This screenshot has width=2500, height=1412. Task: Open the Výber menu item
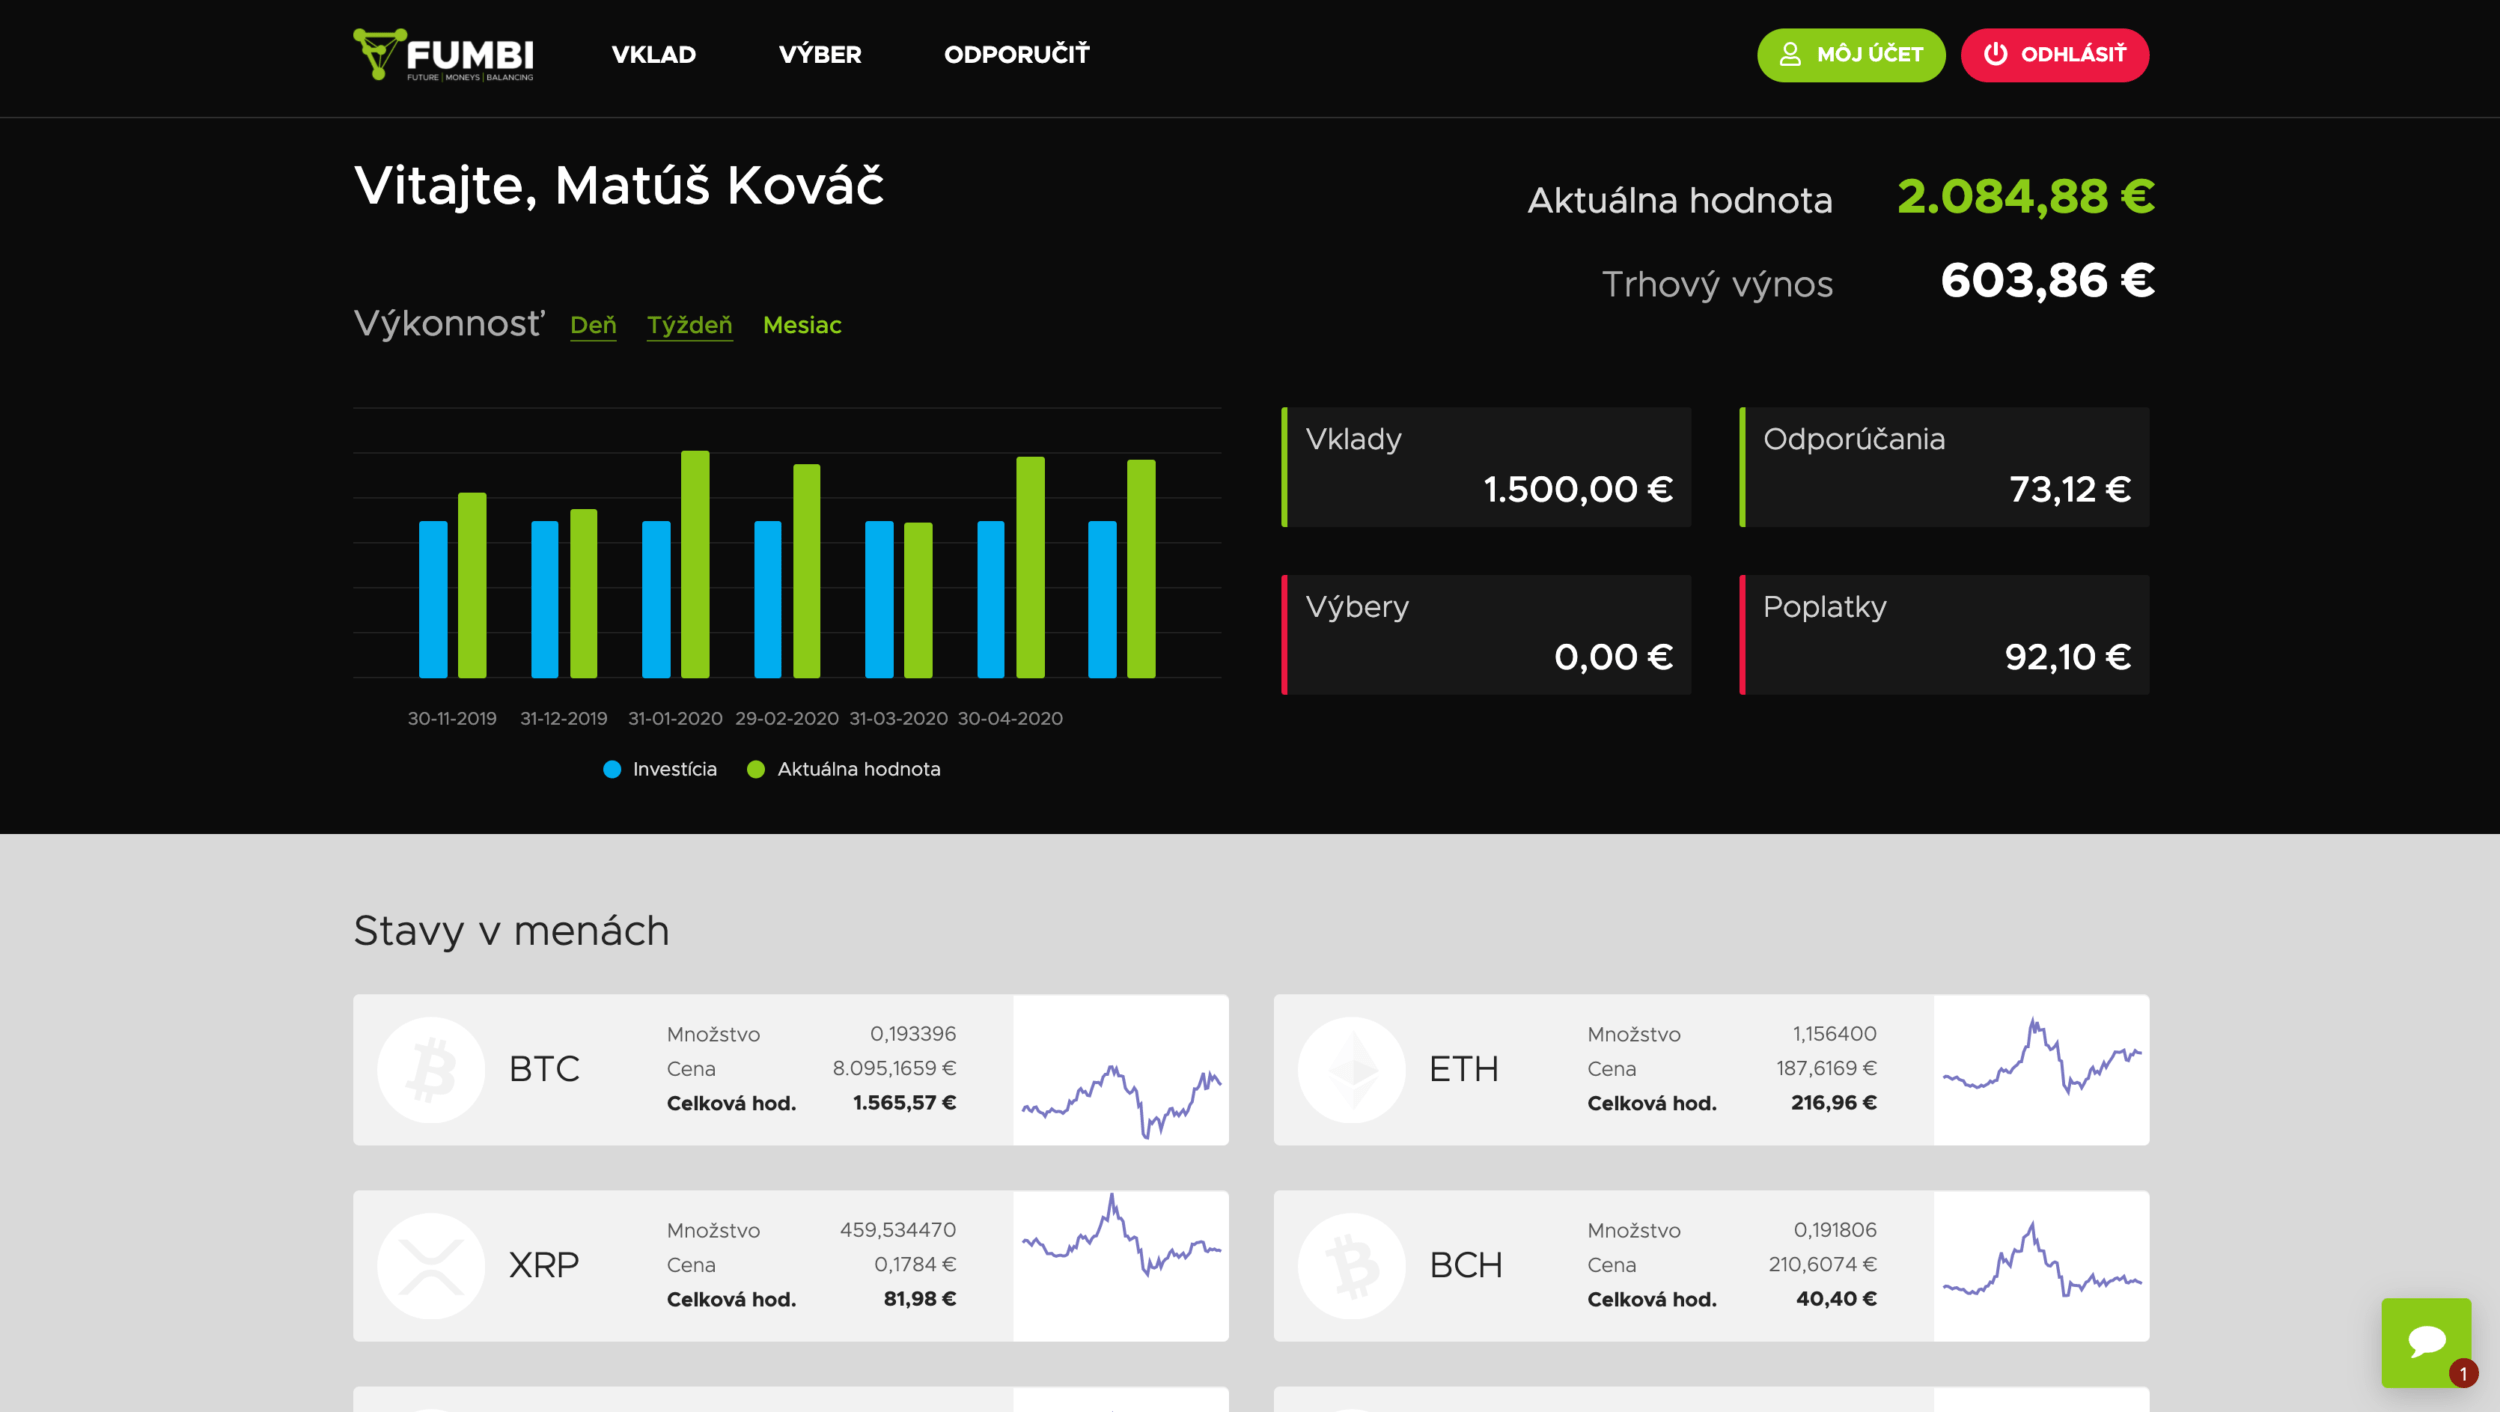pos(820,54)
